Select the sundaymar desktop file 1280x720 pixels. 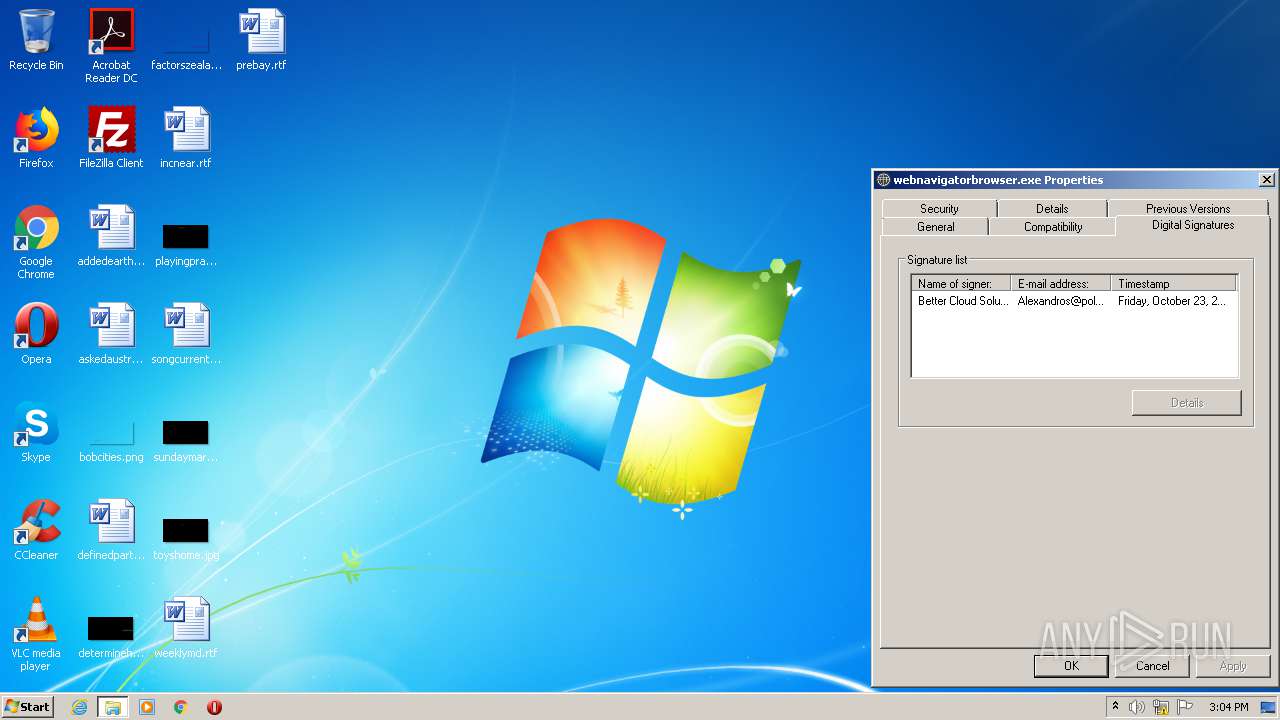pyautogui.click(x=186, y=440)
